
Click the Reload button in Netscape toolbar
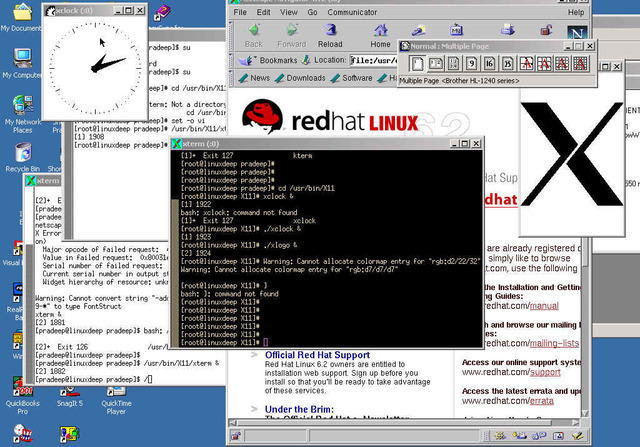(x=330, y=36)
